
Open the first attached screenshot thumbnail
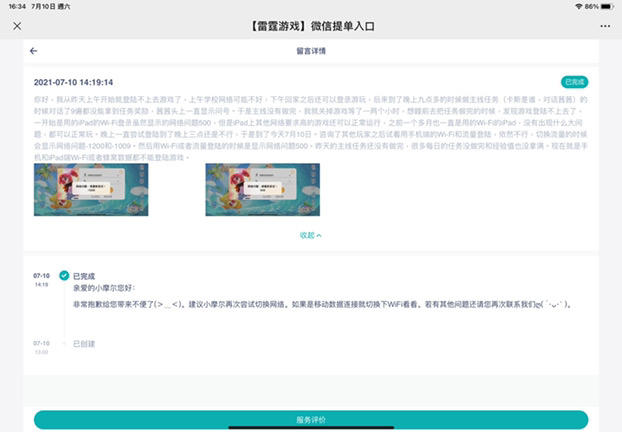[x=77, y=189]
